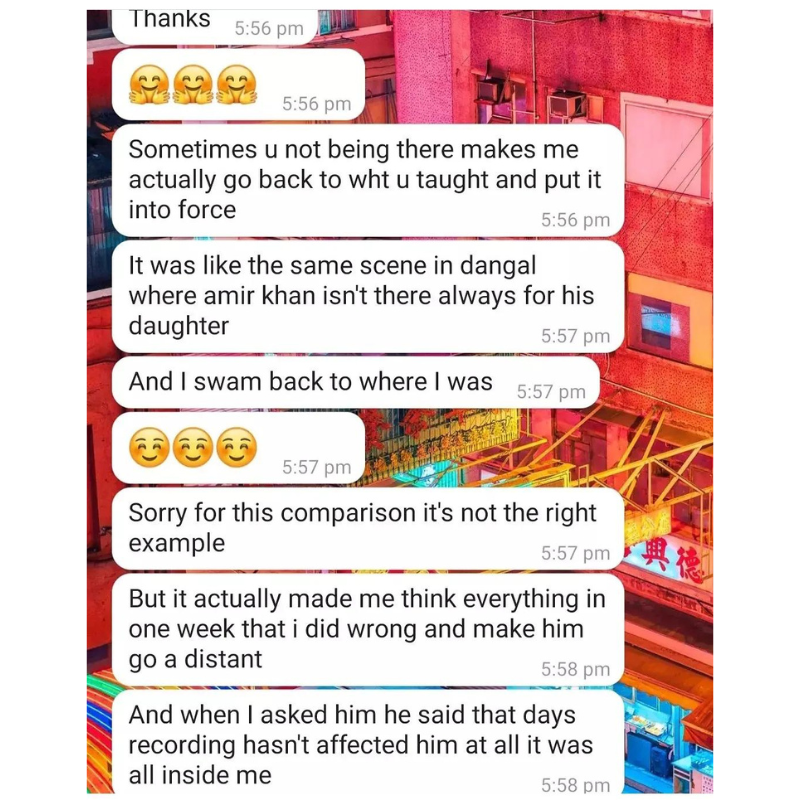Click the air conditioner units in wallpaper background
Screen dimensions: 800x800
(531, 99)
